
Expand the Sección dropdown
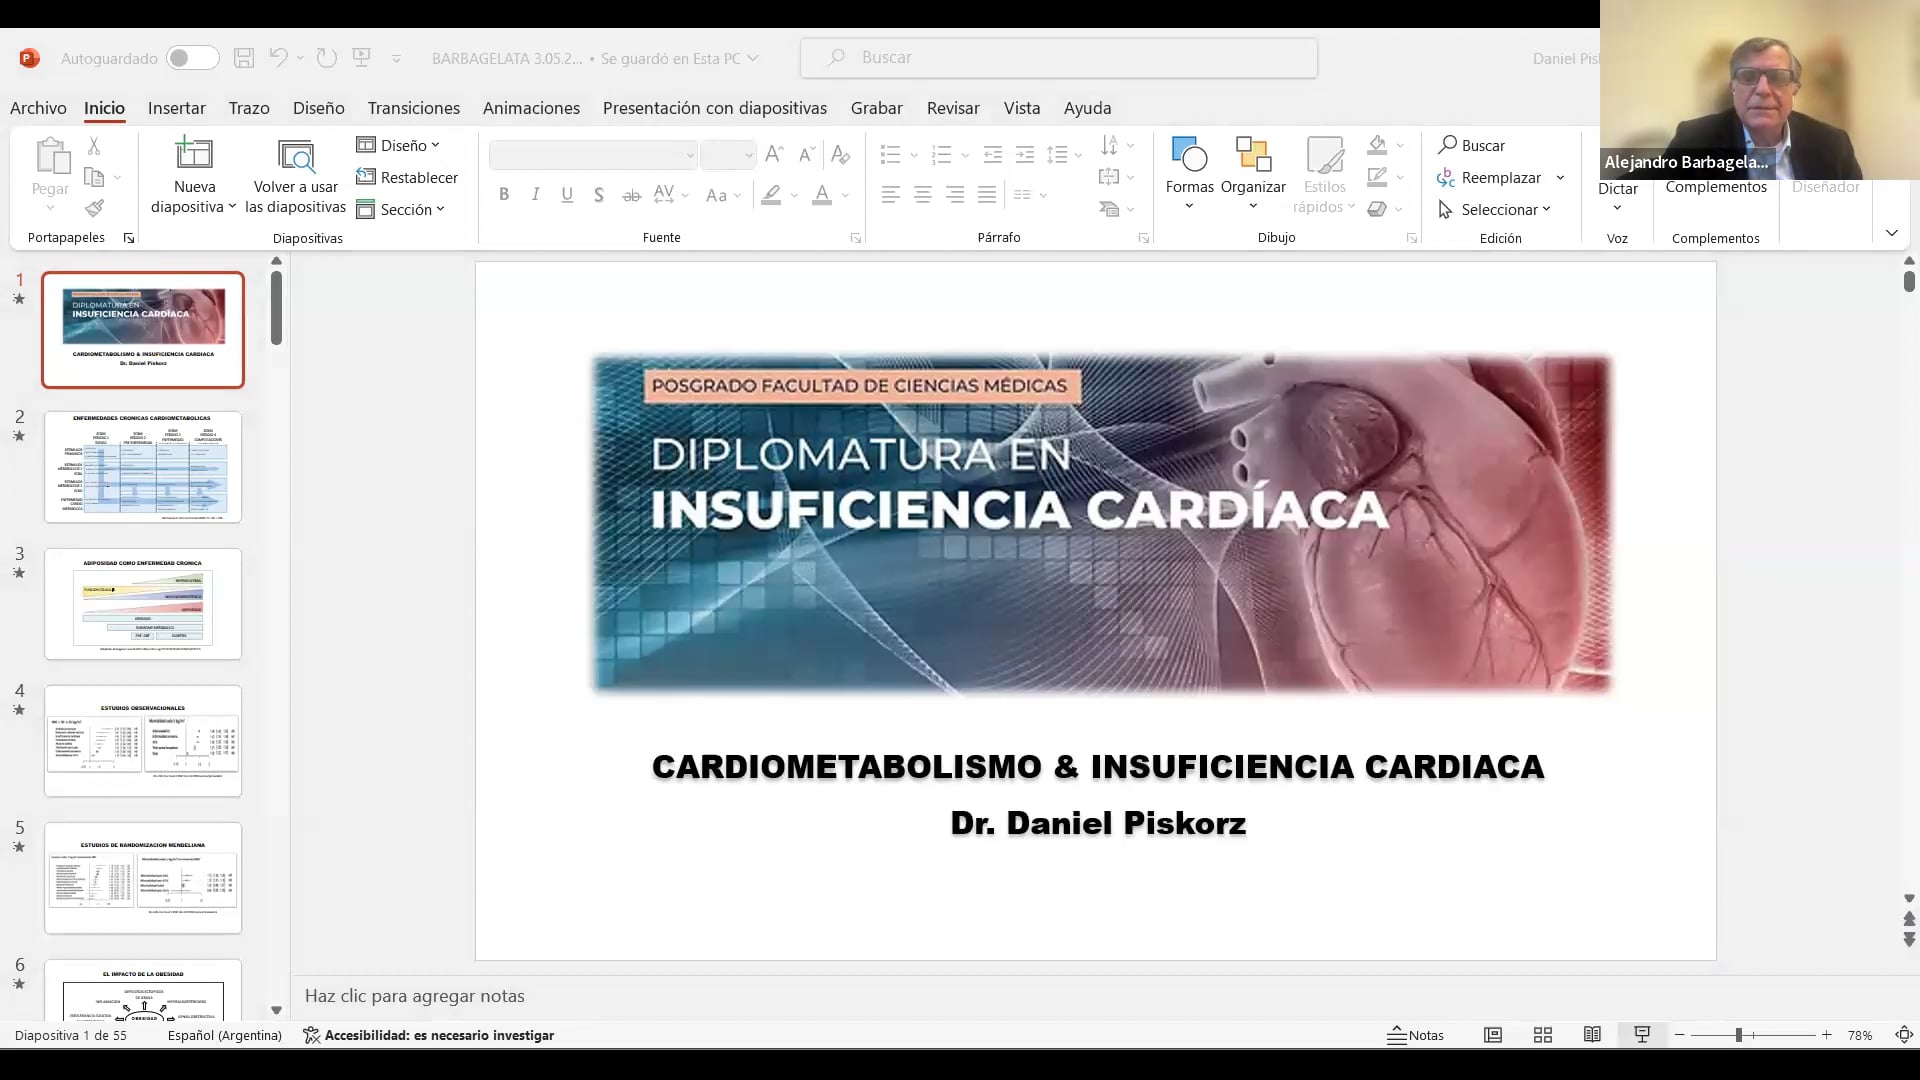402,209
